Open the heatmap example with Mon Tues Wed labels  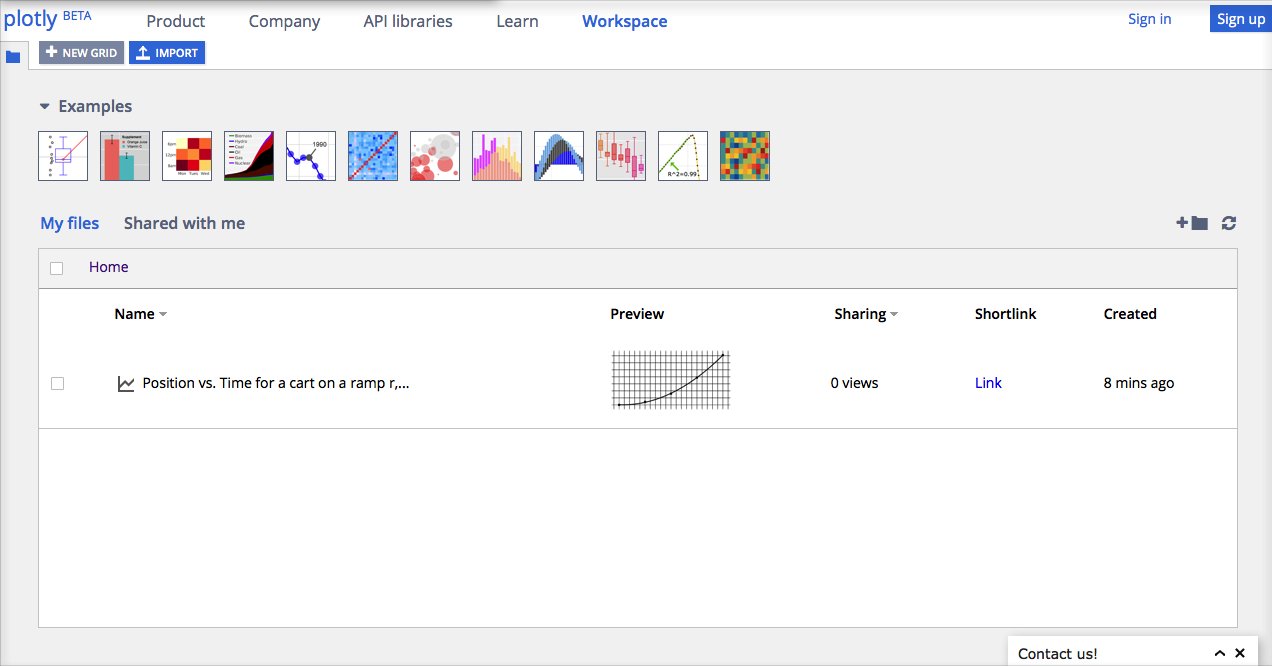pyautogui.click(x=186, y=156)
